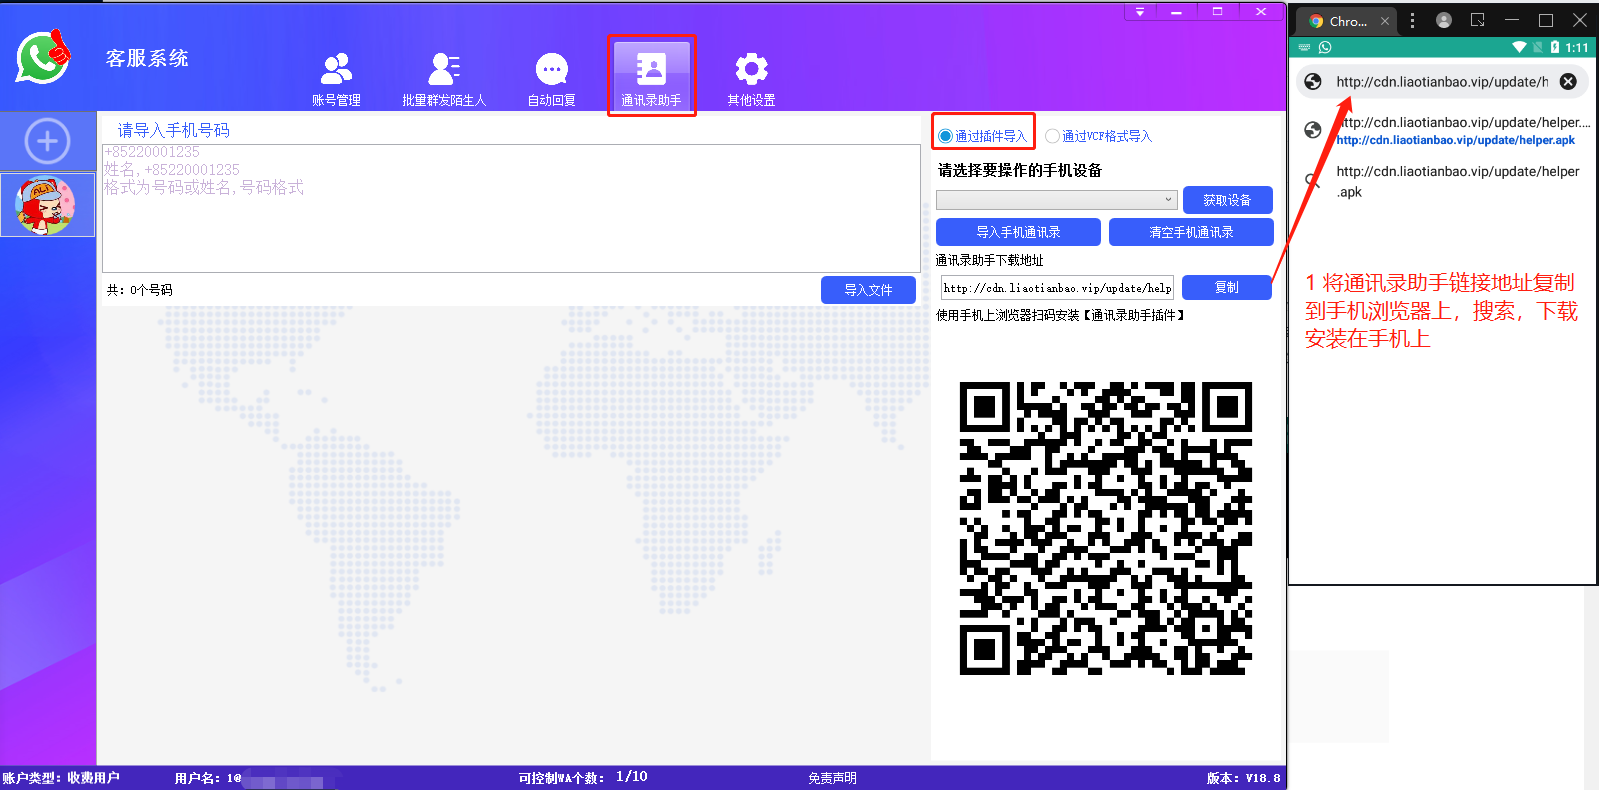
Task: Click 免责声明 disclaimer in status bar
Action: 832,778
